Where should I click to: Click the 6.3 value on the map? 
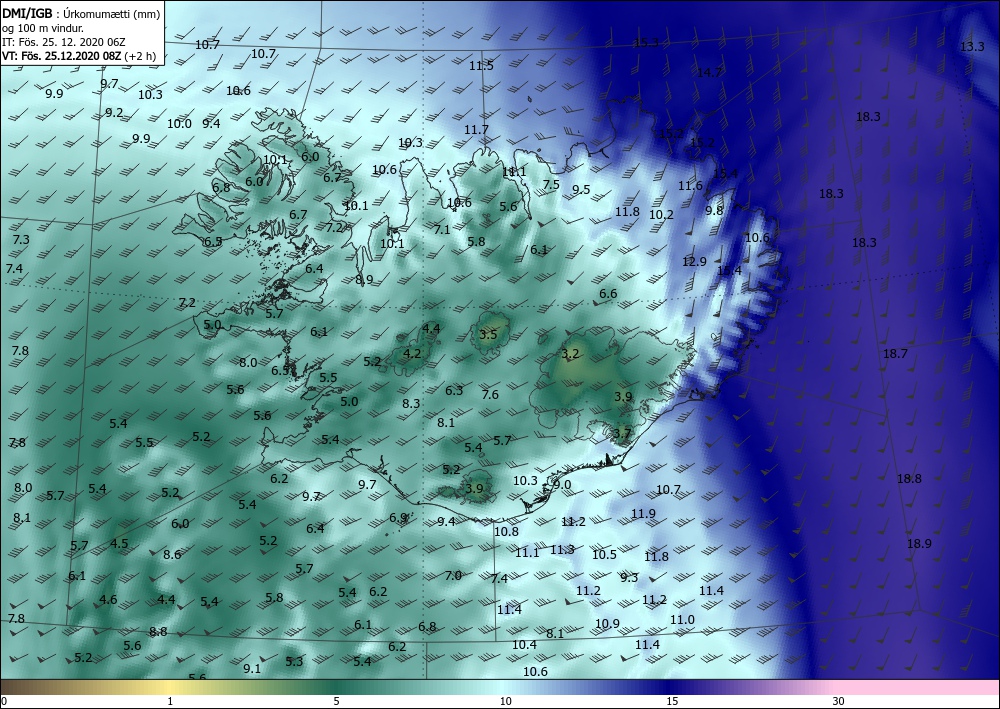[x=454, y=391]
